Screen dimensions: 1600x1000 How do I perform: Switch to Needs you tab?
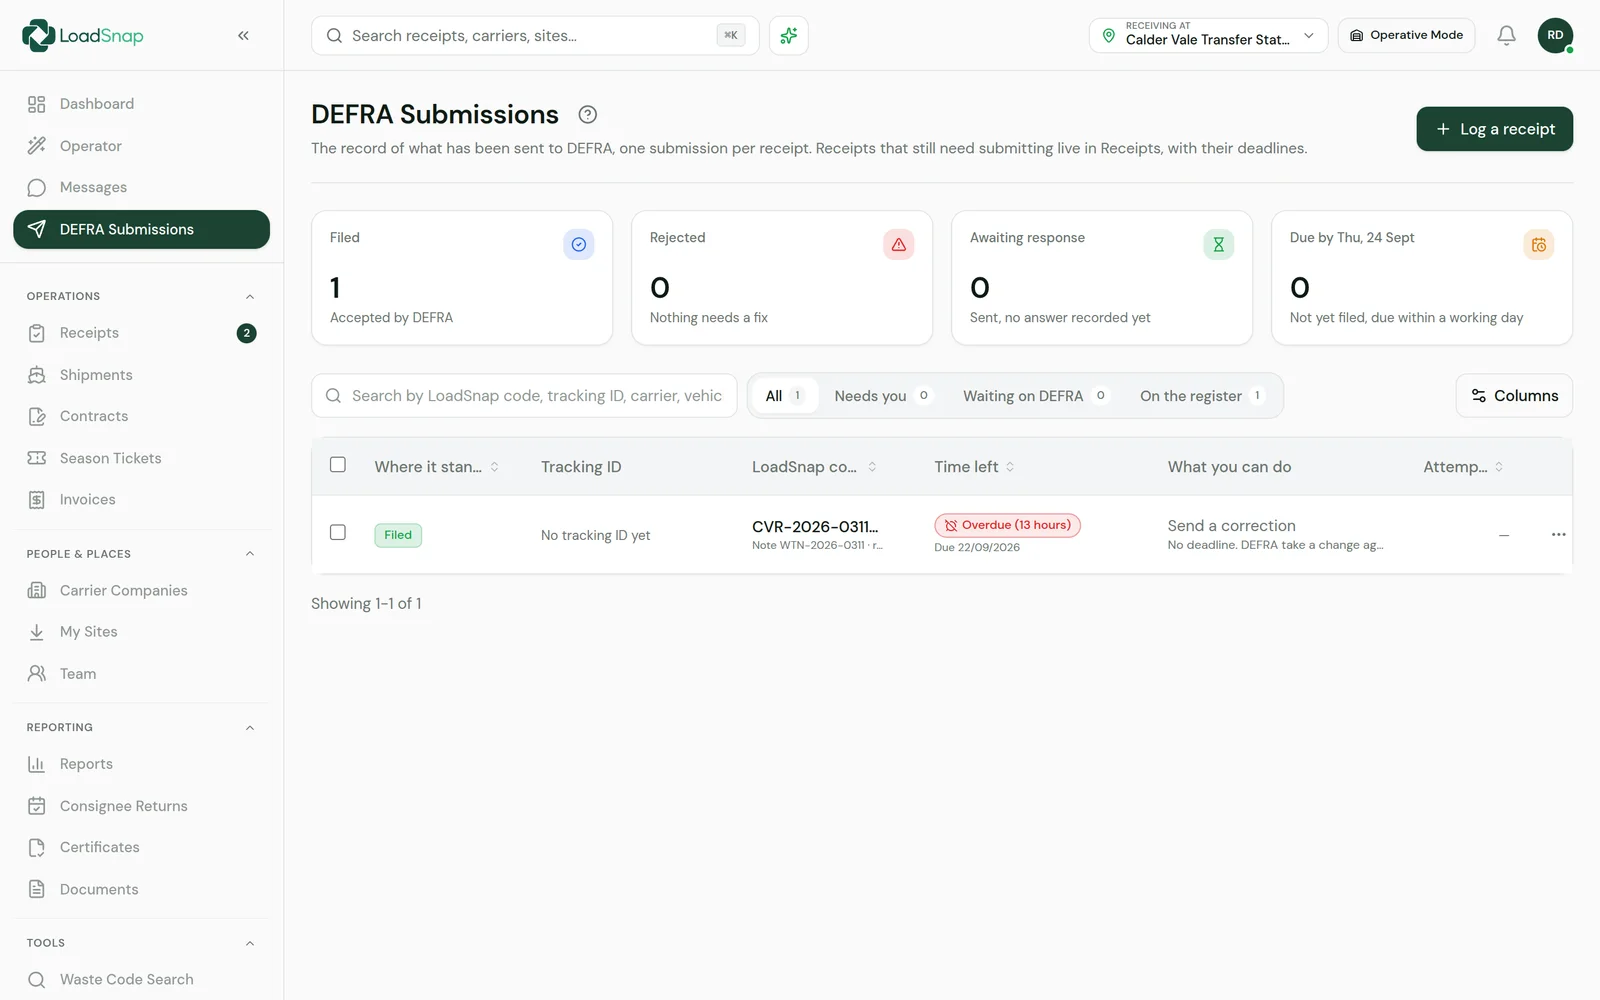[882, 396]
